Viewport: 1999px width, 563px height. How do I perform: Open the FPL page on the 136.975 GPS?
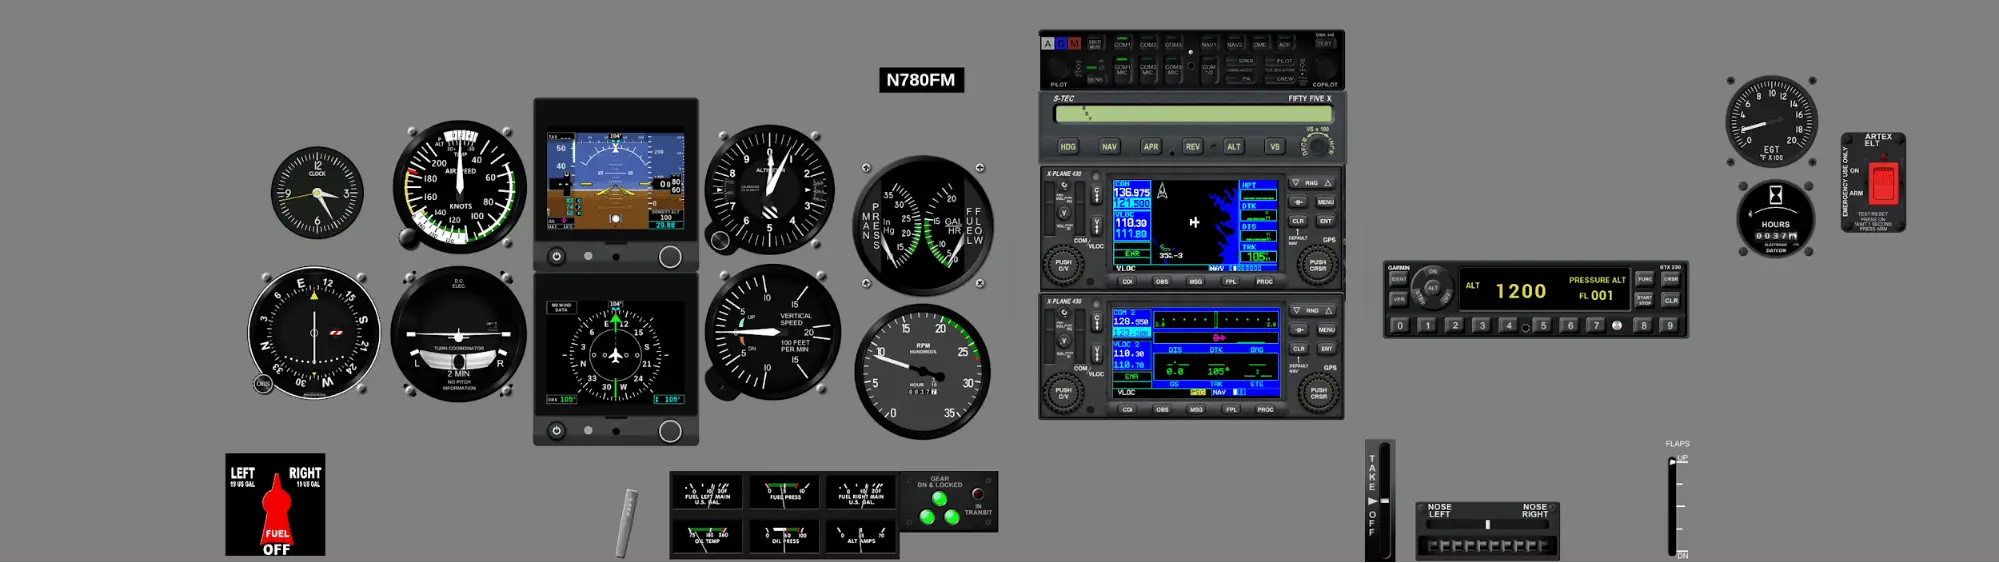[x=1230, y=281]
